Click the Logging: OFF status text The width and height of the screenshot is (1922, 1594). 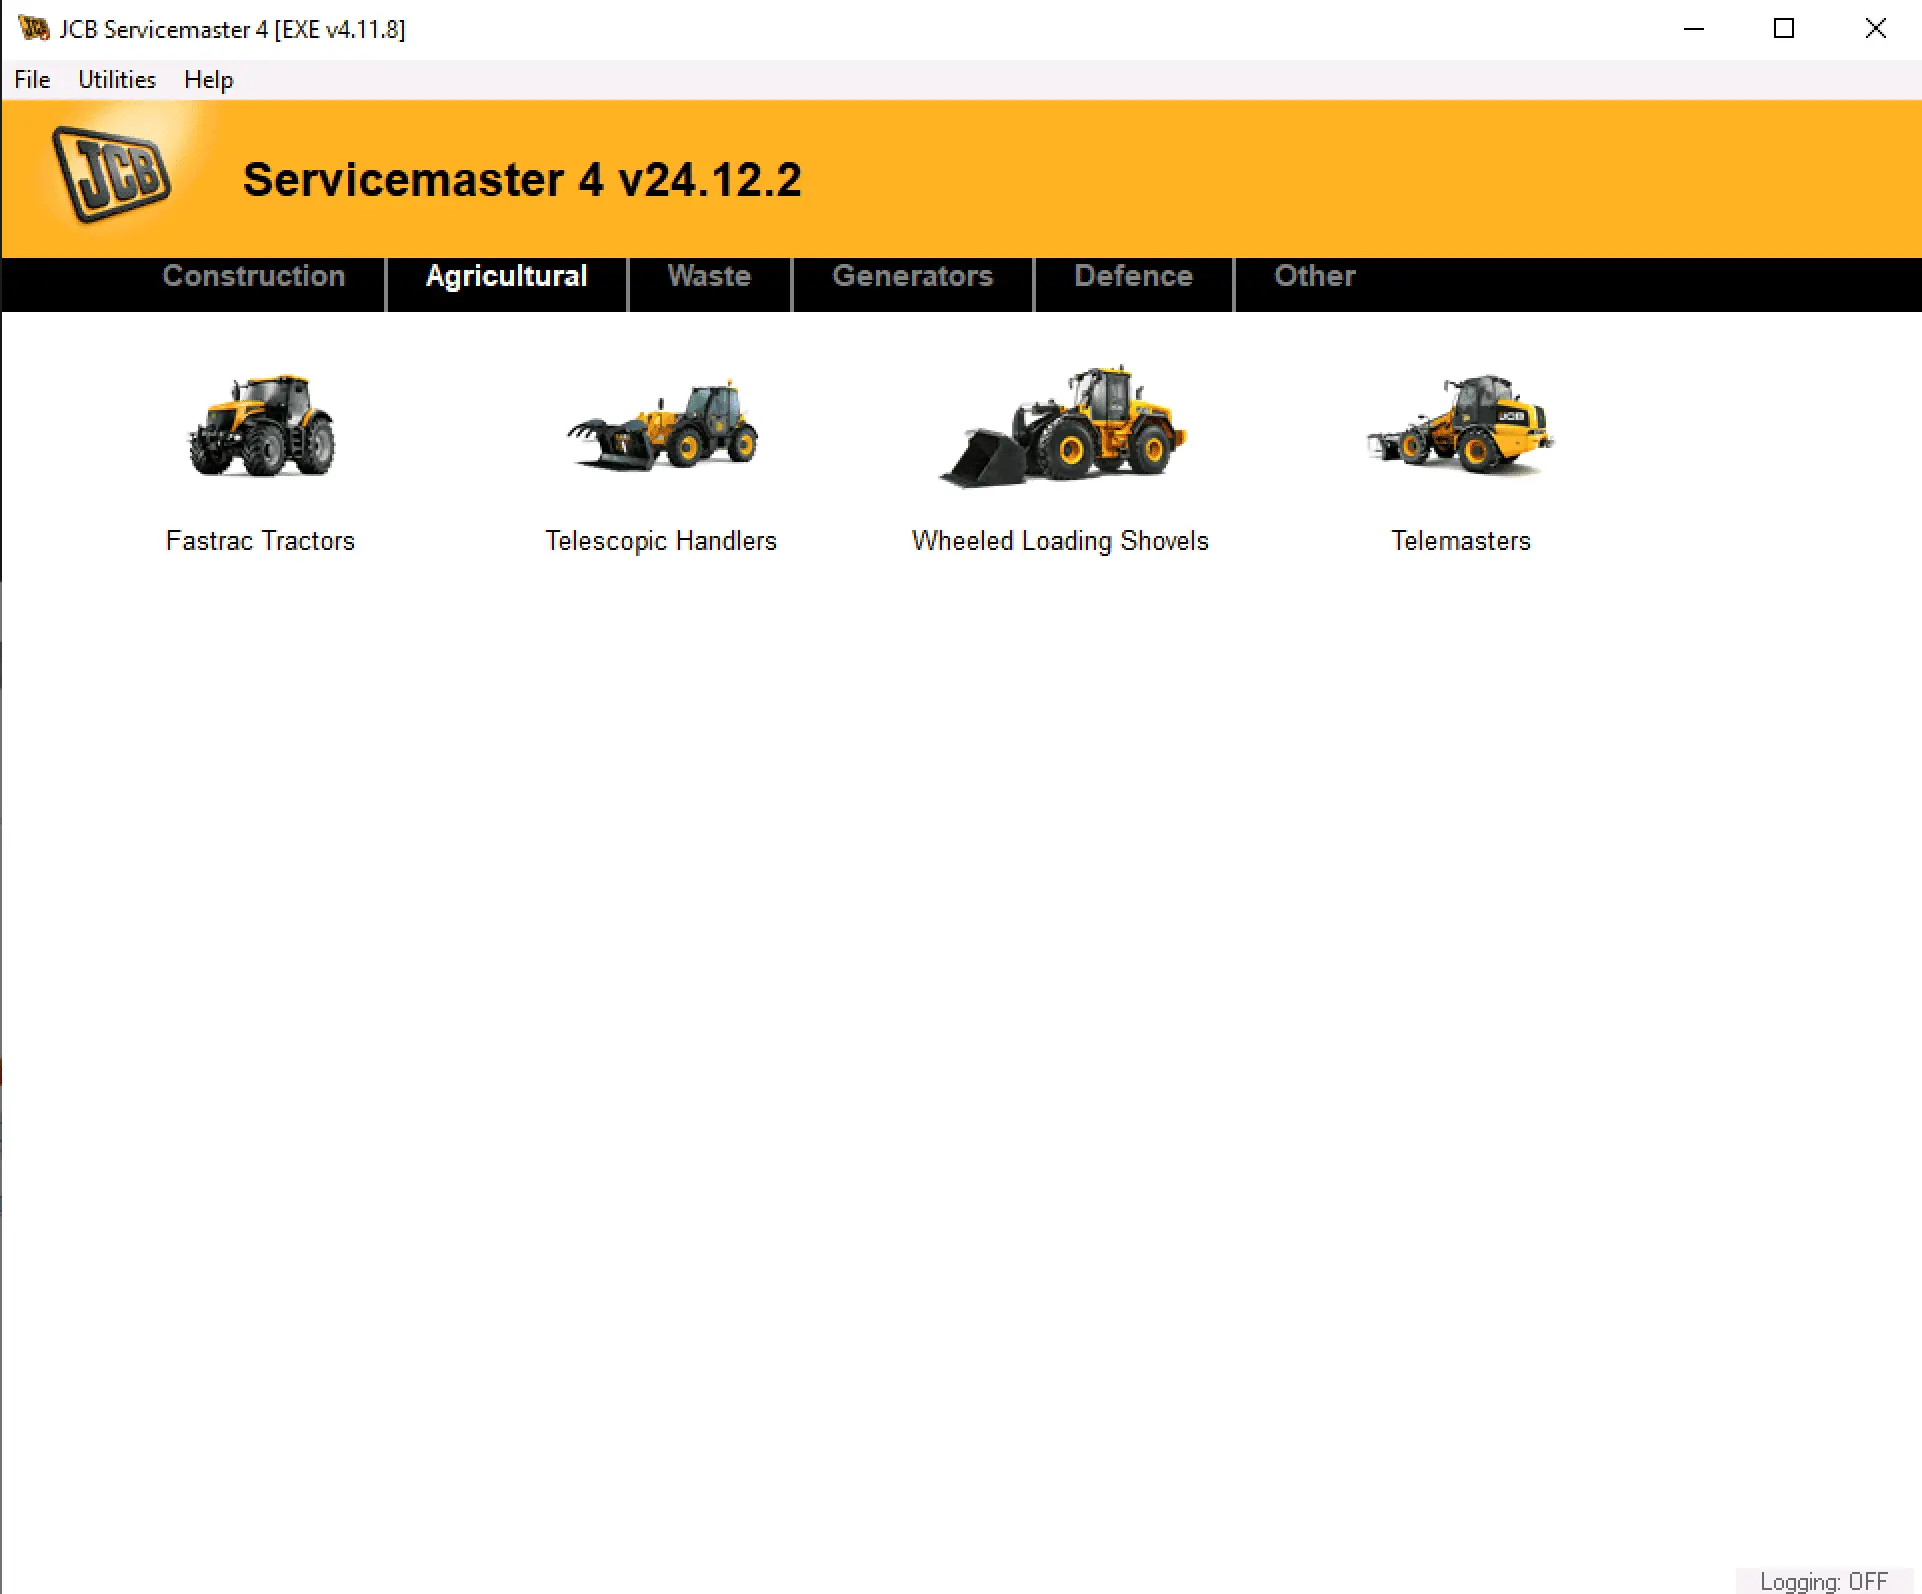click(x=1824, y=1581)
